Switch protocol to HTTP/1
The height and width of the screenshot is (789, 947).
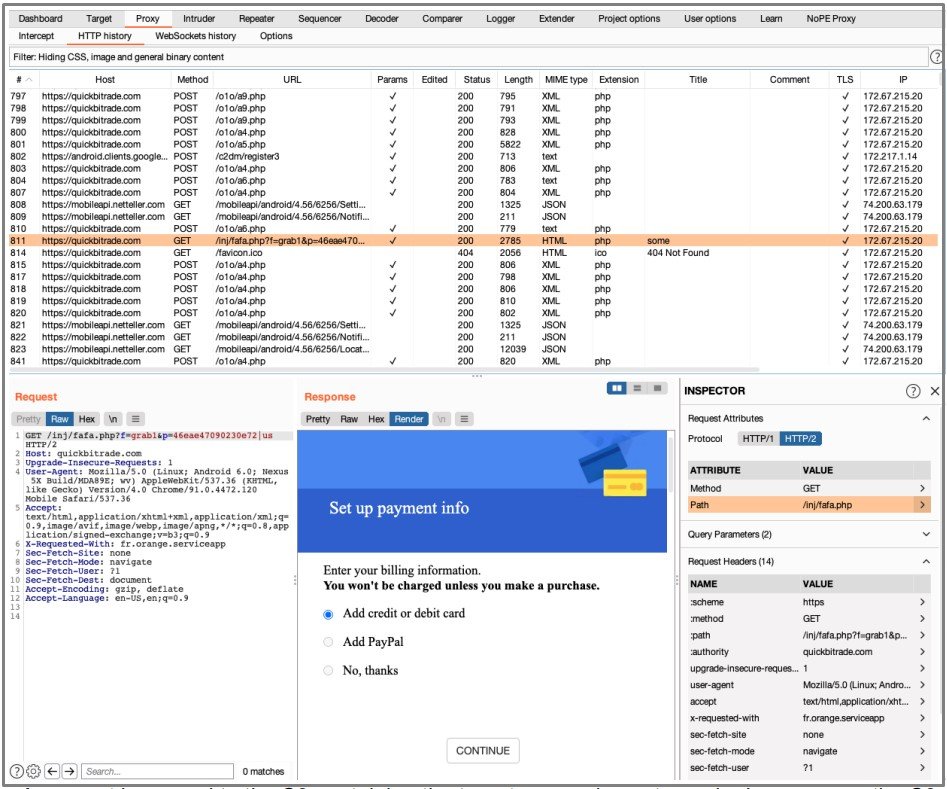758,439
